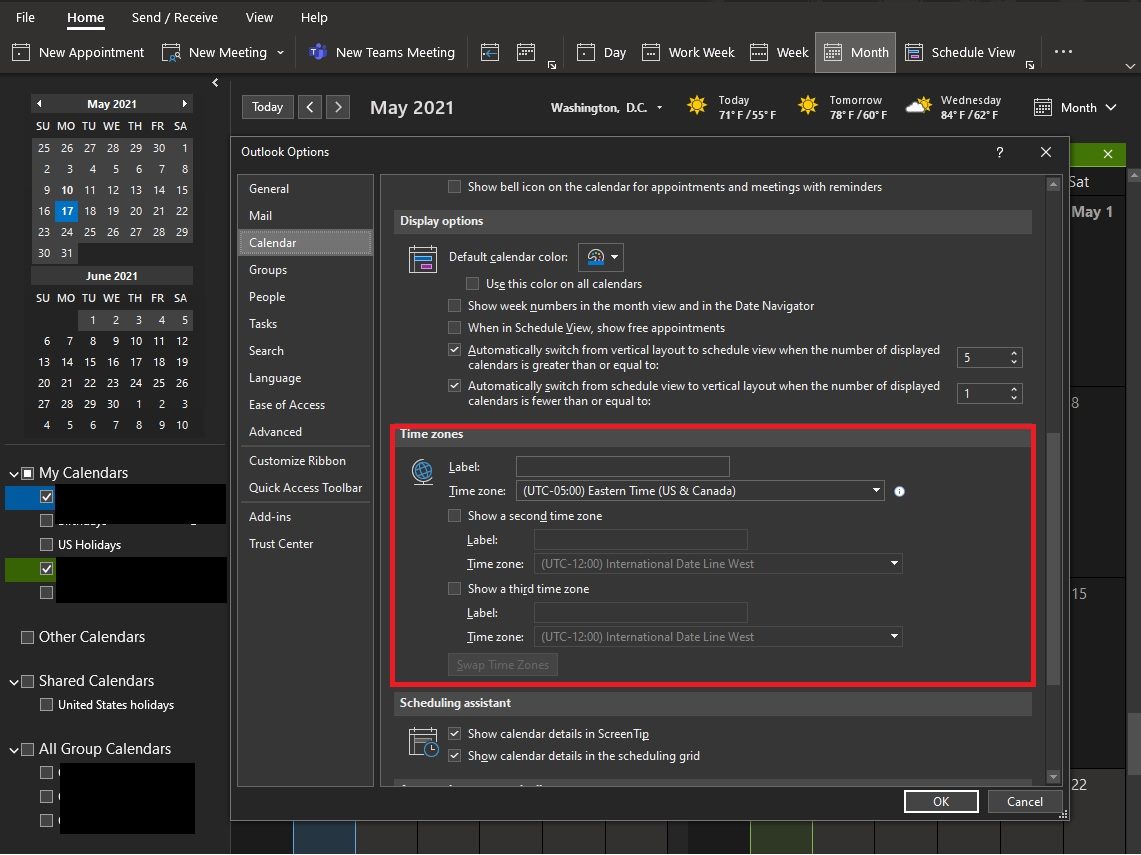Cancel the Outlook Options dialog
Image resolution: width=1141 pixels, height=855 pixels.
point(1025,801)
